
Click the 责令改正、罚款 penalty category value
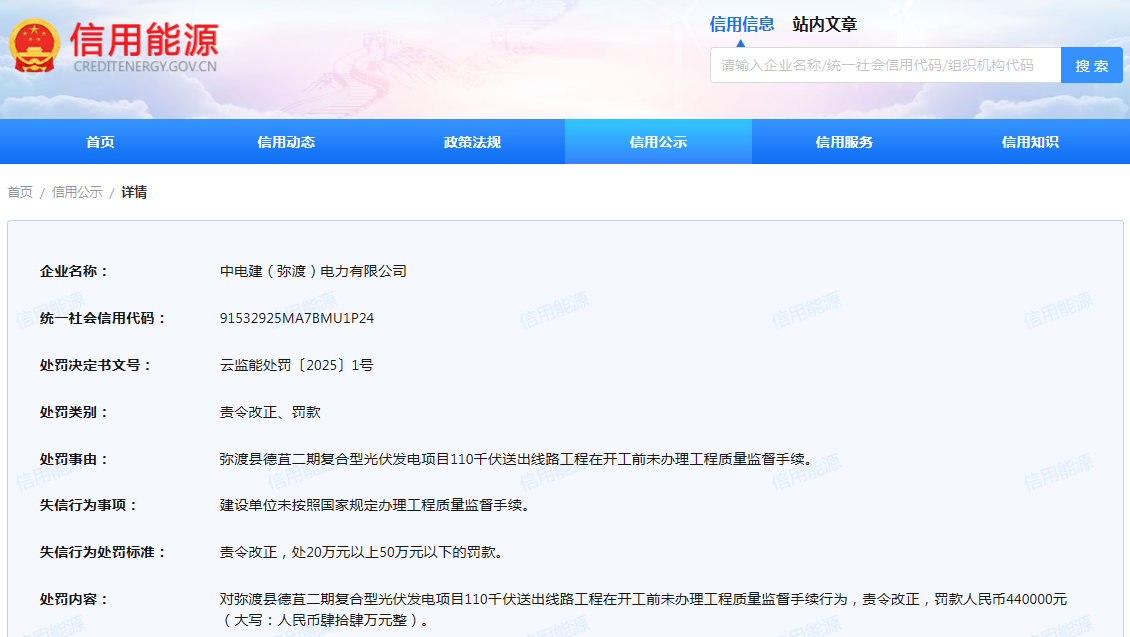click(x=270, y=412)
